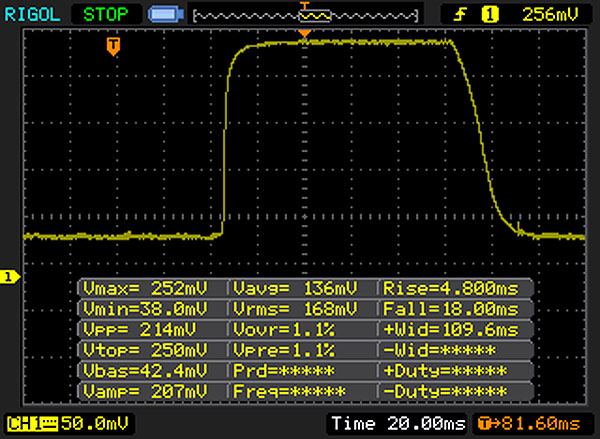Click the CH1 coupling badge at bottom
This screenshot has width=600, height=439.
pos(32,424)
